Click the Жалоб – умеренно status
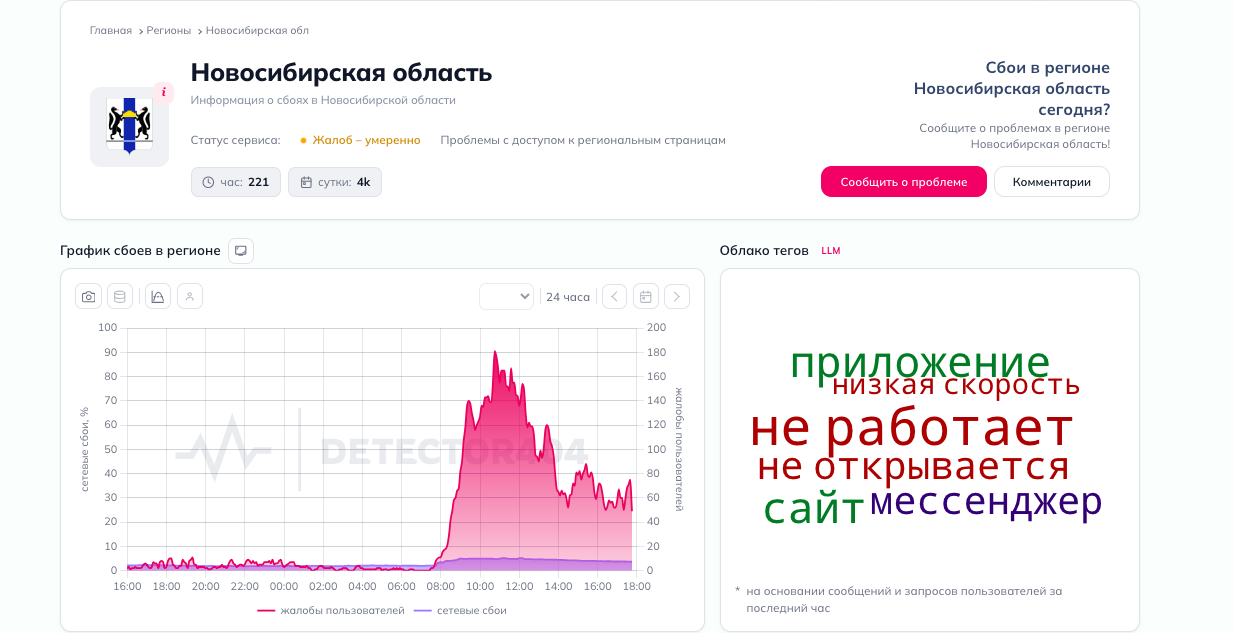The width and height of the screenshot is (1233, 633). tap(360, 140)
